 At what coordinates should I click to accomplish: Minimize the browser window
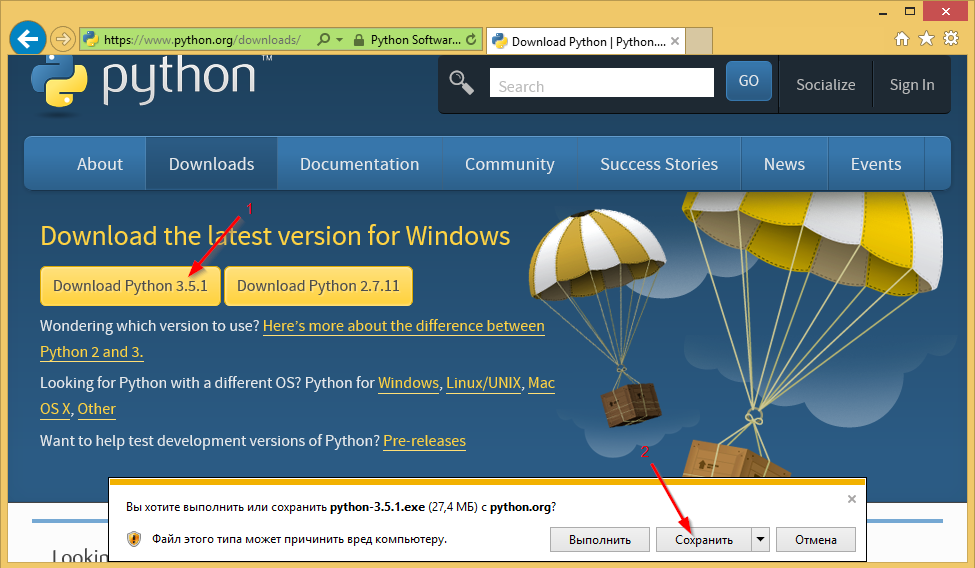(882, 12)
